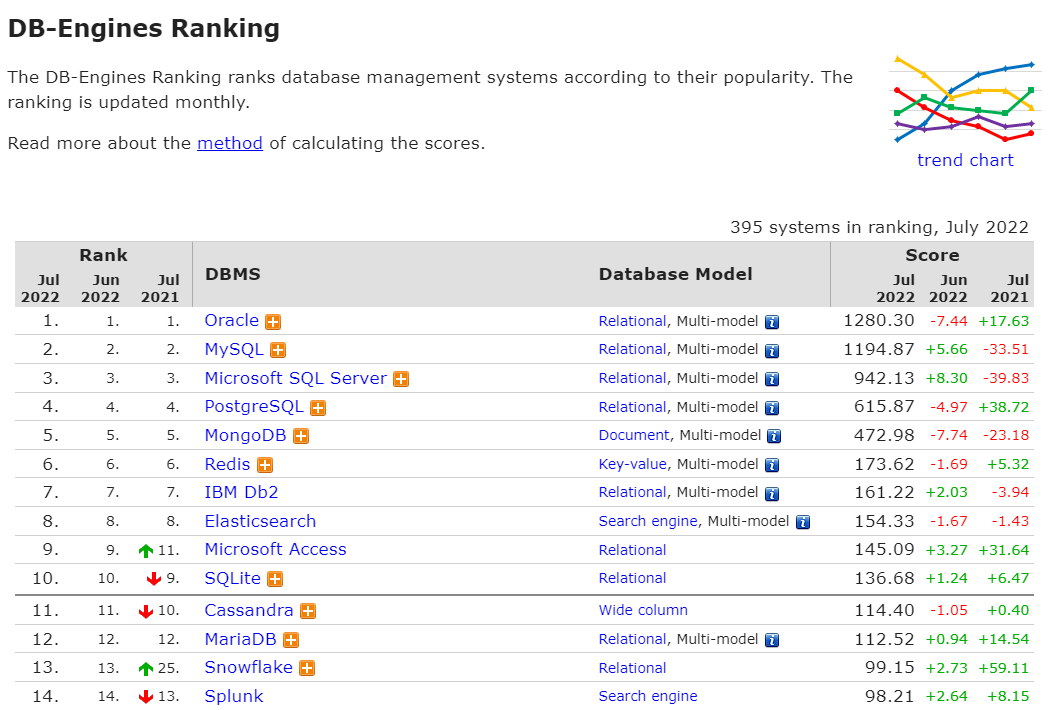
Task: Open the MongoDB link
Action: click(245, 436)
